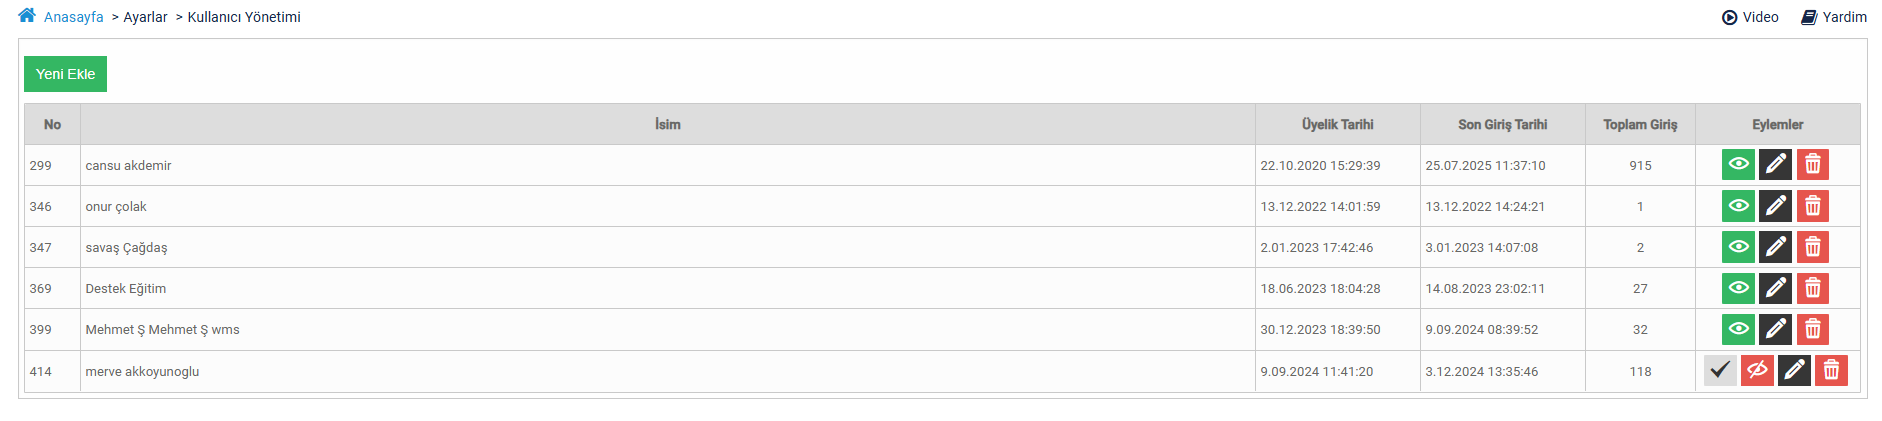Toggle eye visibility for onur çolak
1882x421 pixels.
click(1738, 206)
